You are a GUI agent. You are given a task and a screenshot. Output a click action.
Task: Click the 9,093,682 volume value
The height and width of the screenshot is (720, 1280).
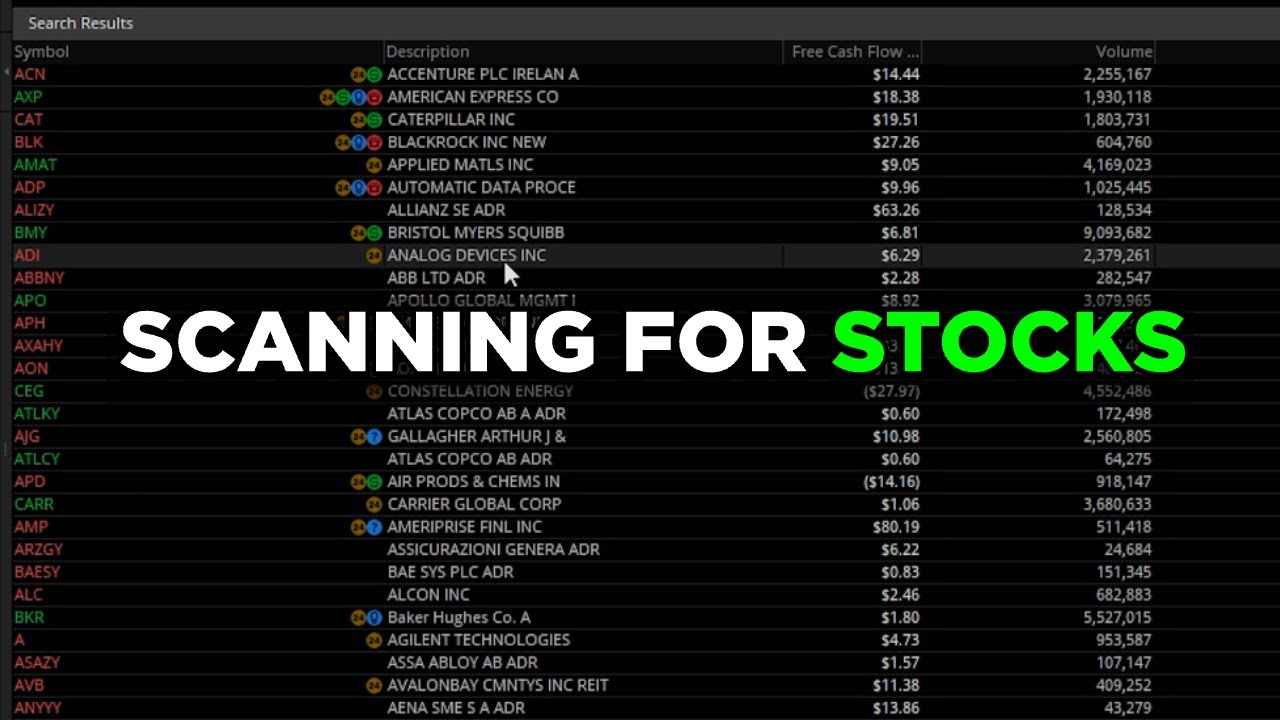pos(1117,233)
